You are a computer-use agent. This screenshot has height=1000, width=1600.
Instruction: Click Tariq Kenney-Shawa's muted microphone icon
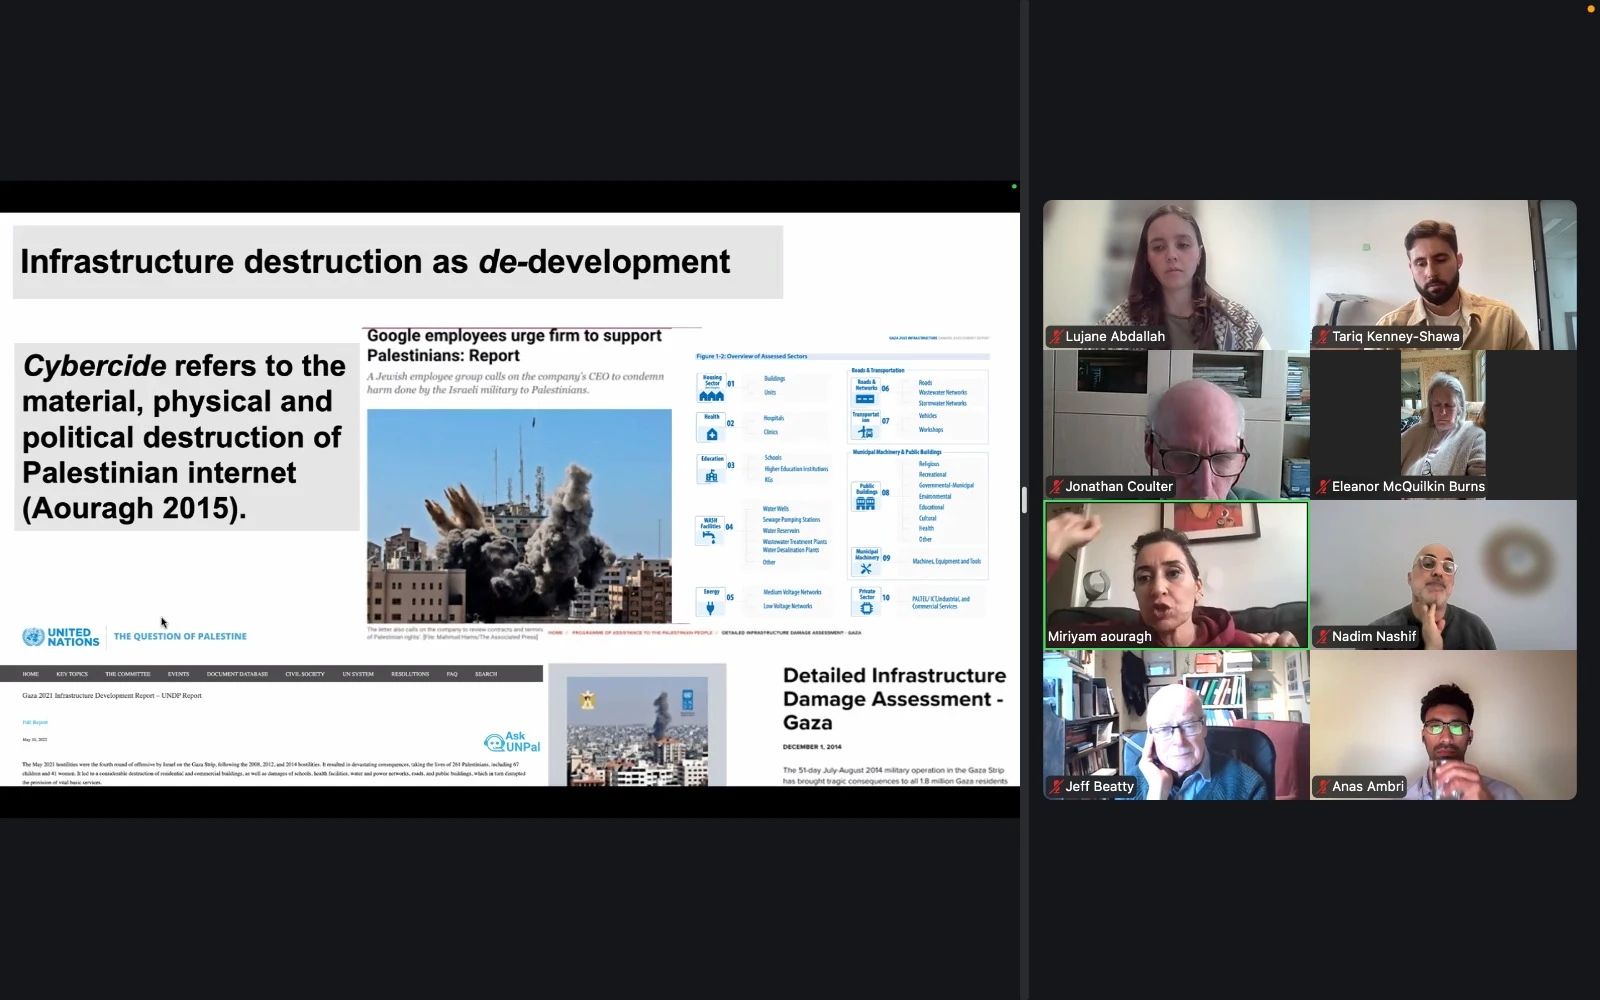pos(1322,337)
